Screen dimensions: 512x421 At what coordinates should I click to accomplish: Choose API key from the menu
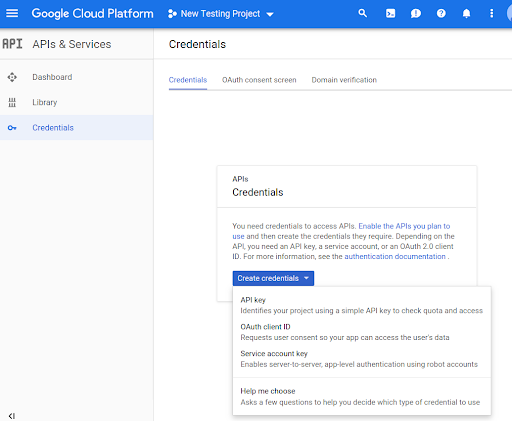click(x=362, y=305)
